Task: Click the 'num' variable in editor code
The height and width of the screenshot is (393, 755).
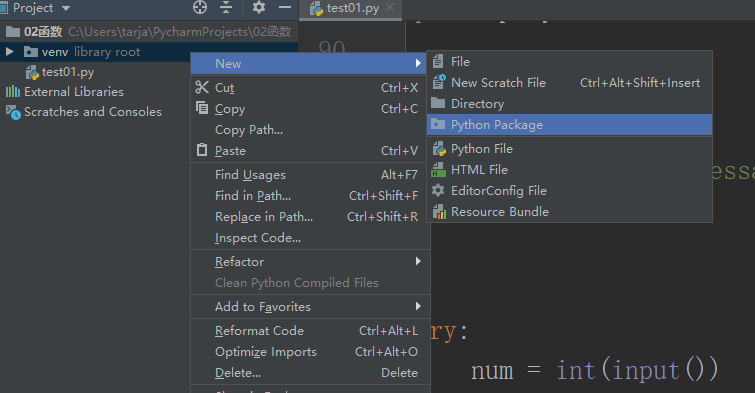Action: [492, 371]
